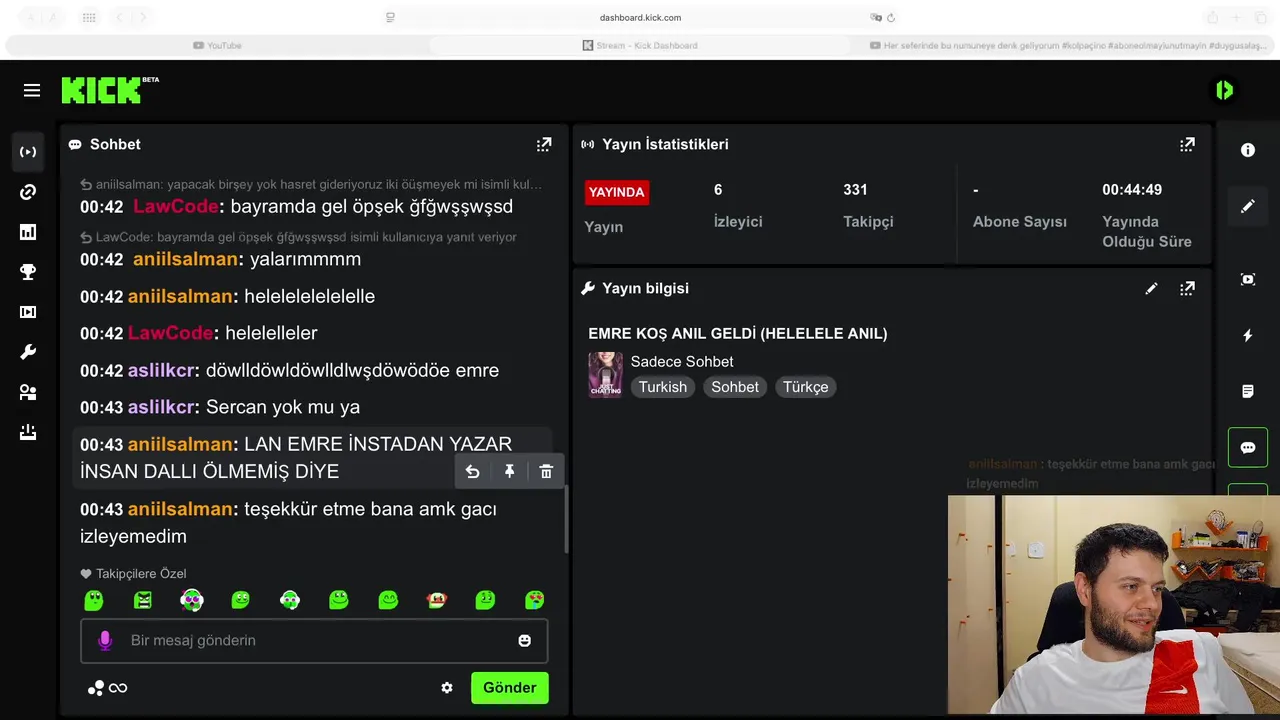Image resolution: width=1280 pixels, height=720 pixels.
Task: Click the chat panel scrollbar
Action: [566, 519]
